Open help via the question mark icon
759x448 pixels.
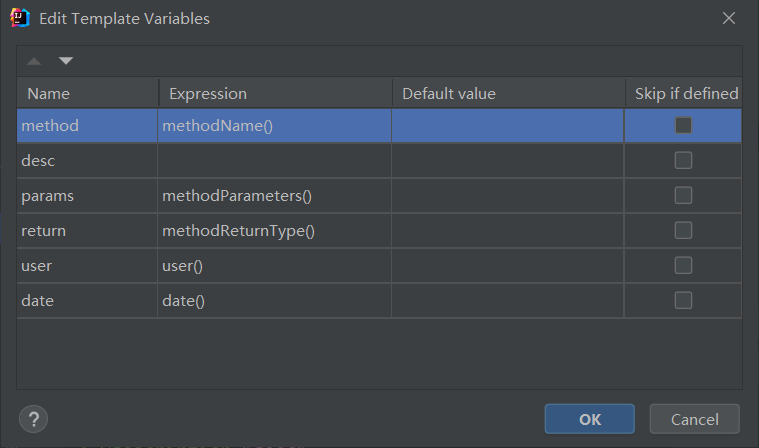pyautogui.click(x=34, y=418)
